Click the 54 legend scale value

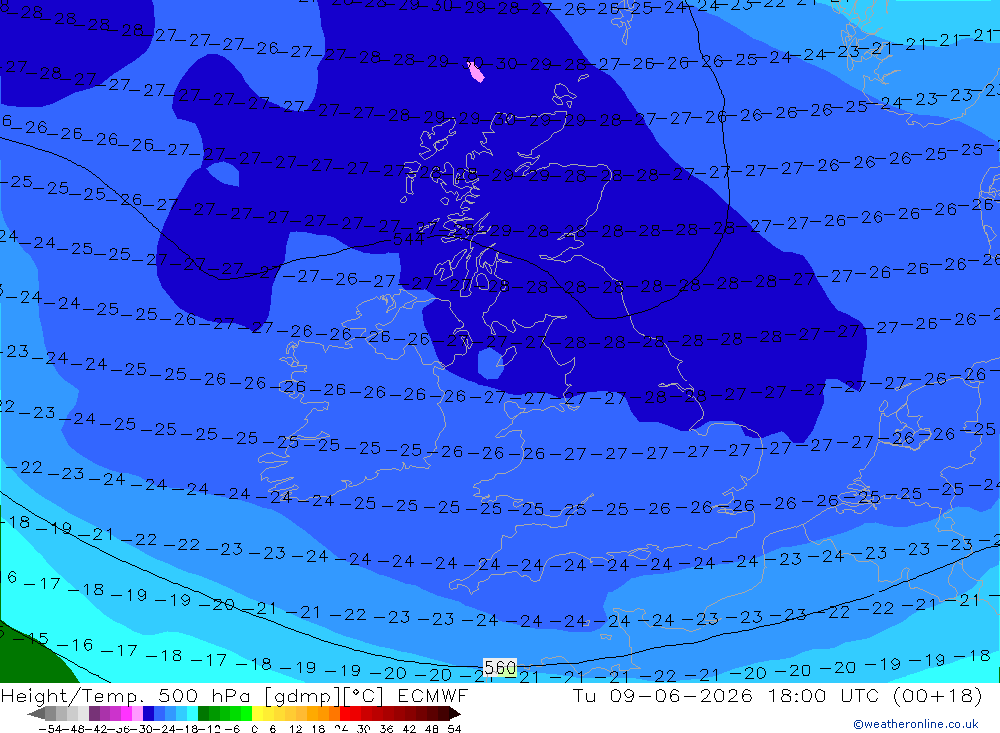[x=454, y=729]
